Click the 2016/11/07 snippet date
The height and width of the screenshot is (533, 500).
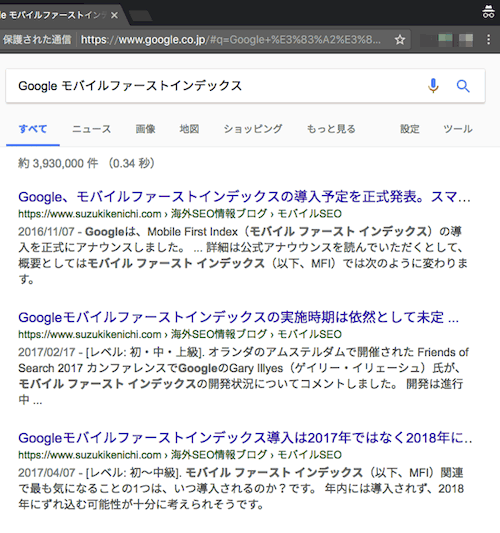point(46,232)
